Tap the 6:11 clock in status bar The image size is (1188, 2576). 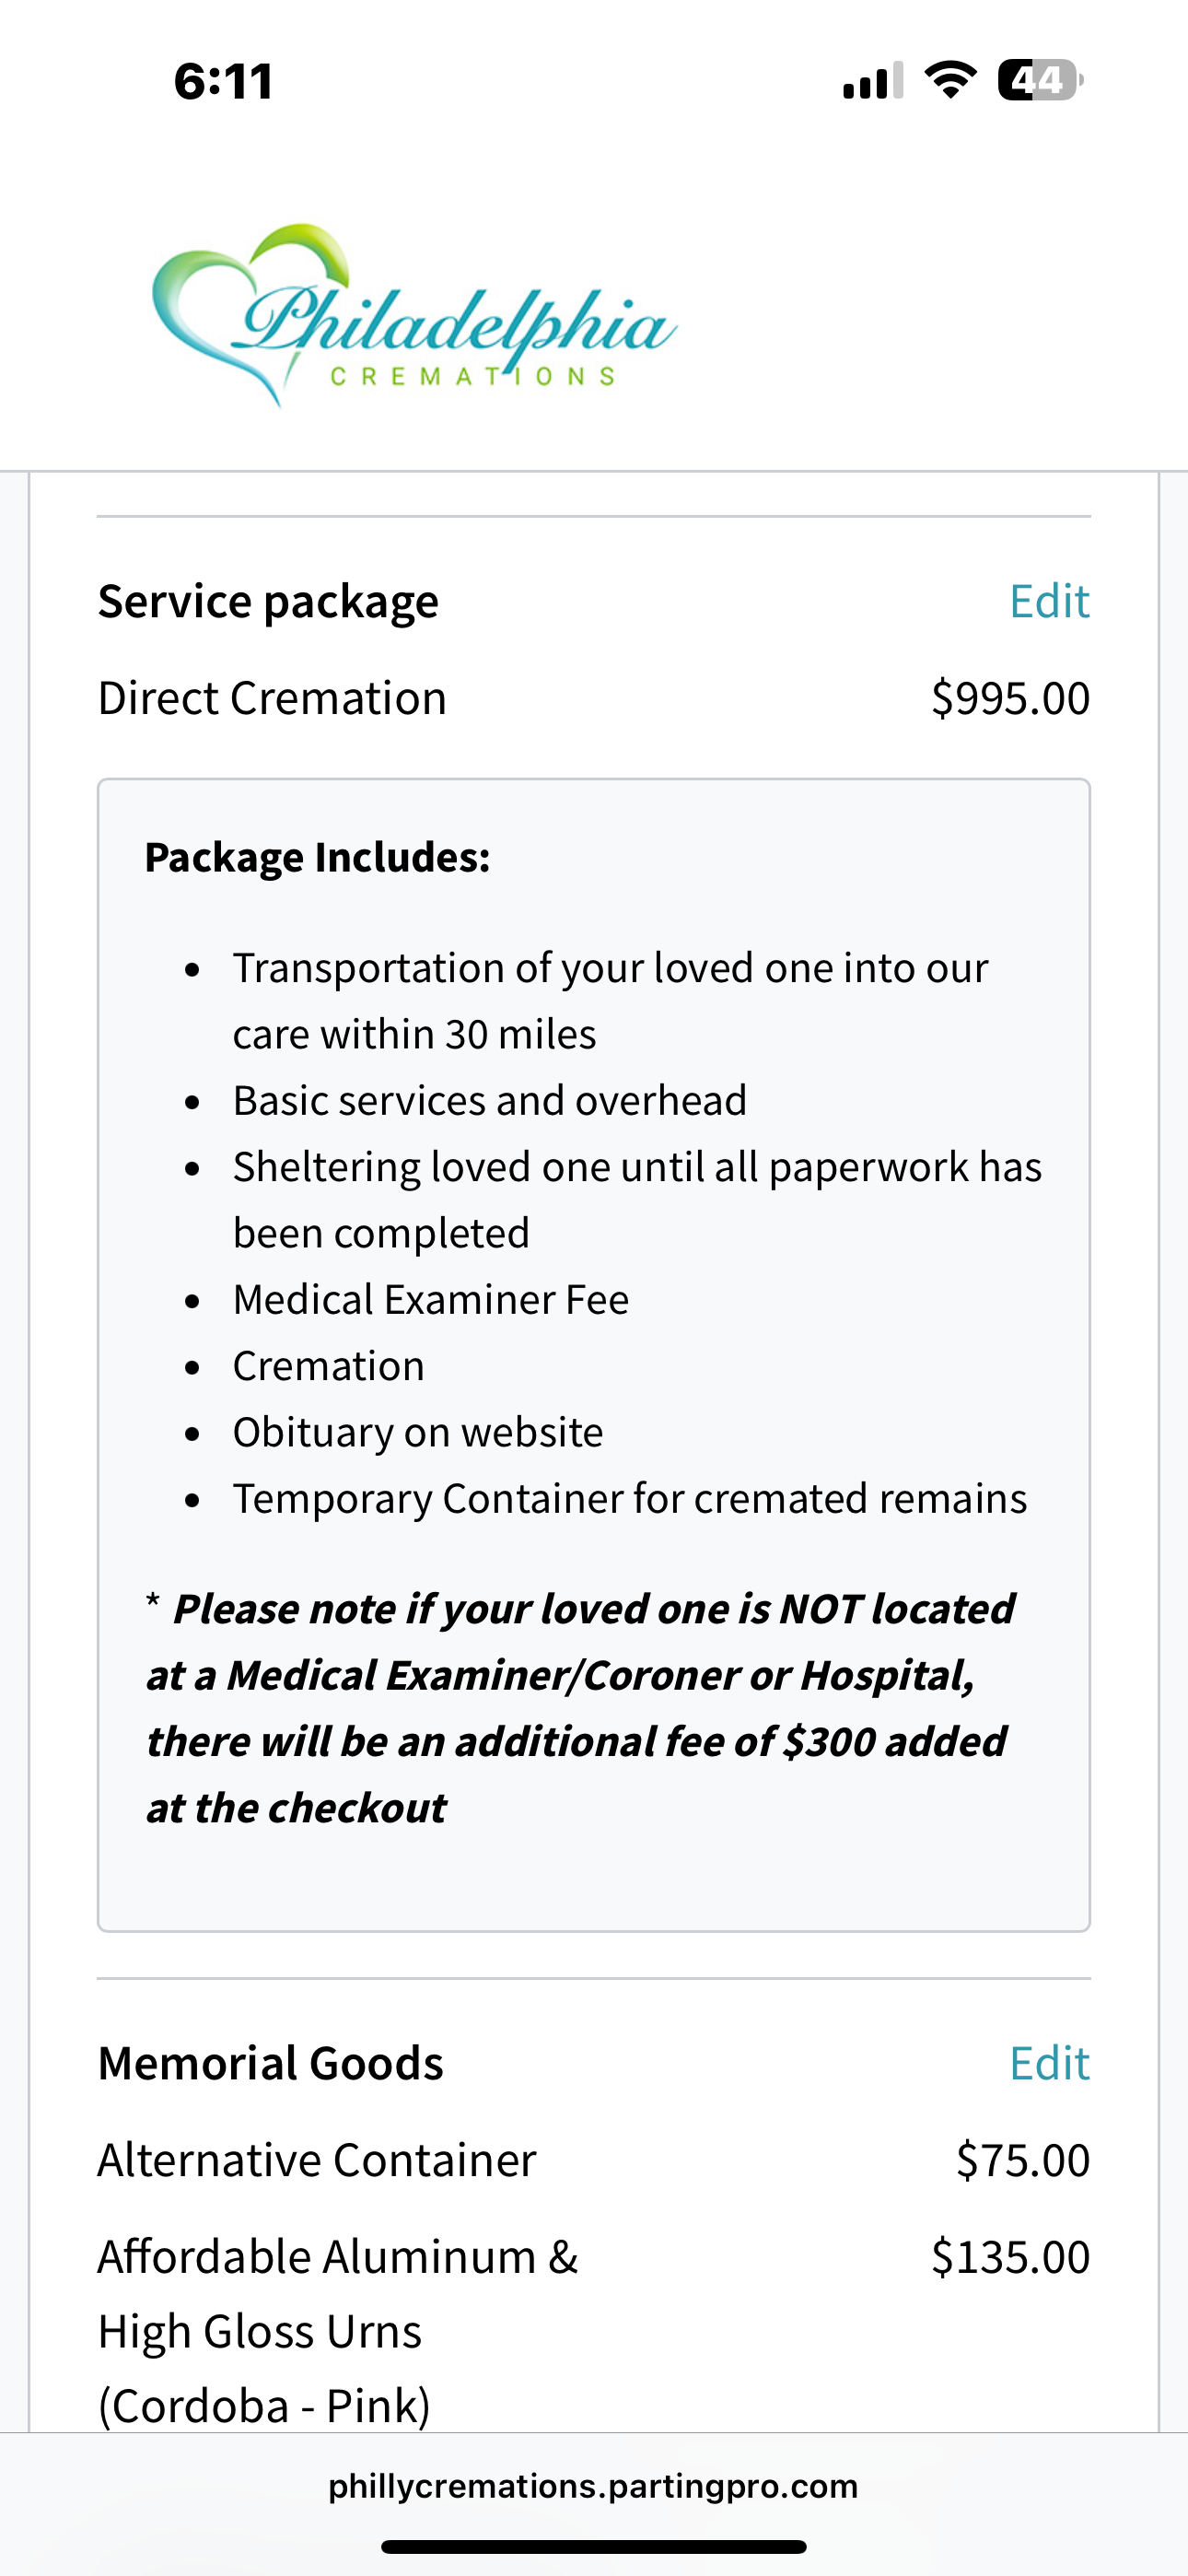(223, 81)
